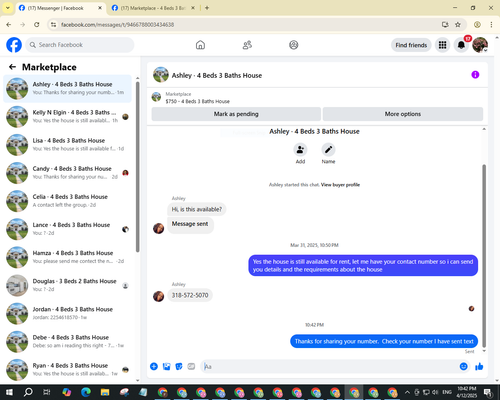Go back in browser history
This screenshot has height=400, width=500.
[x=9, y=25]
